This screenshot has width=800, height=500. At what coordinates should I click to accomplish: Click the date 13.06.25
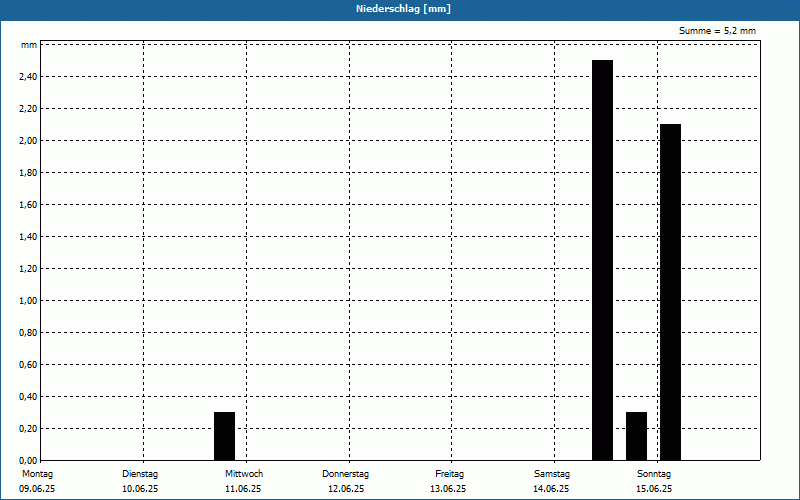click(x=448, y=489)
